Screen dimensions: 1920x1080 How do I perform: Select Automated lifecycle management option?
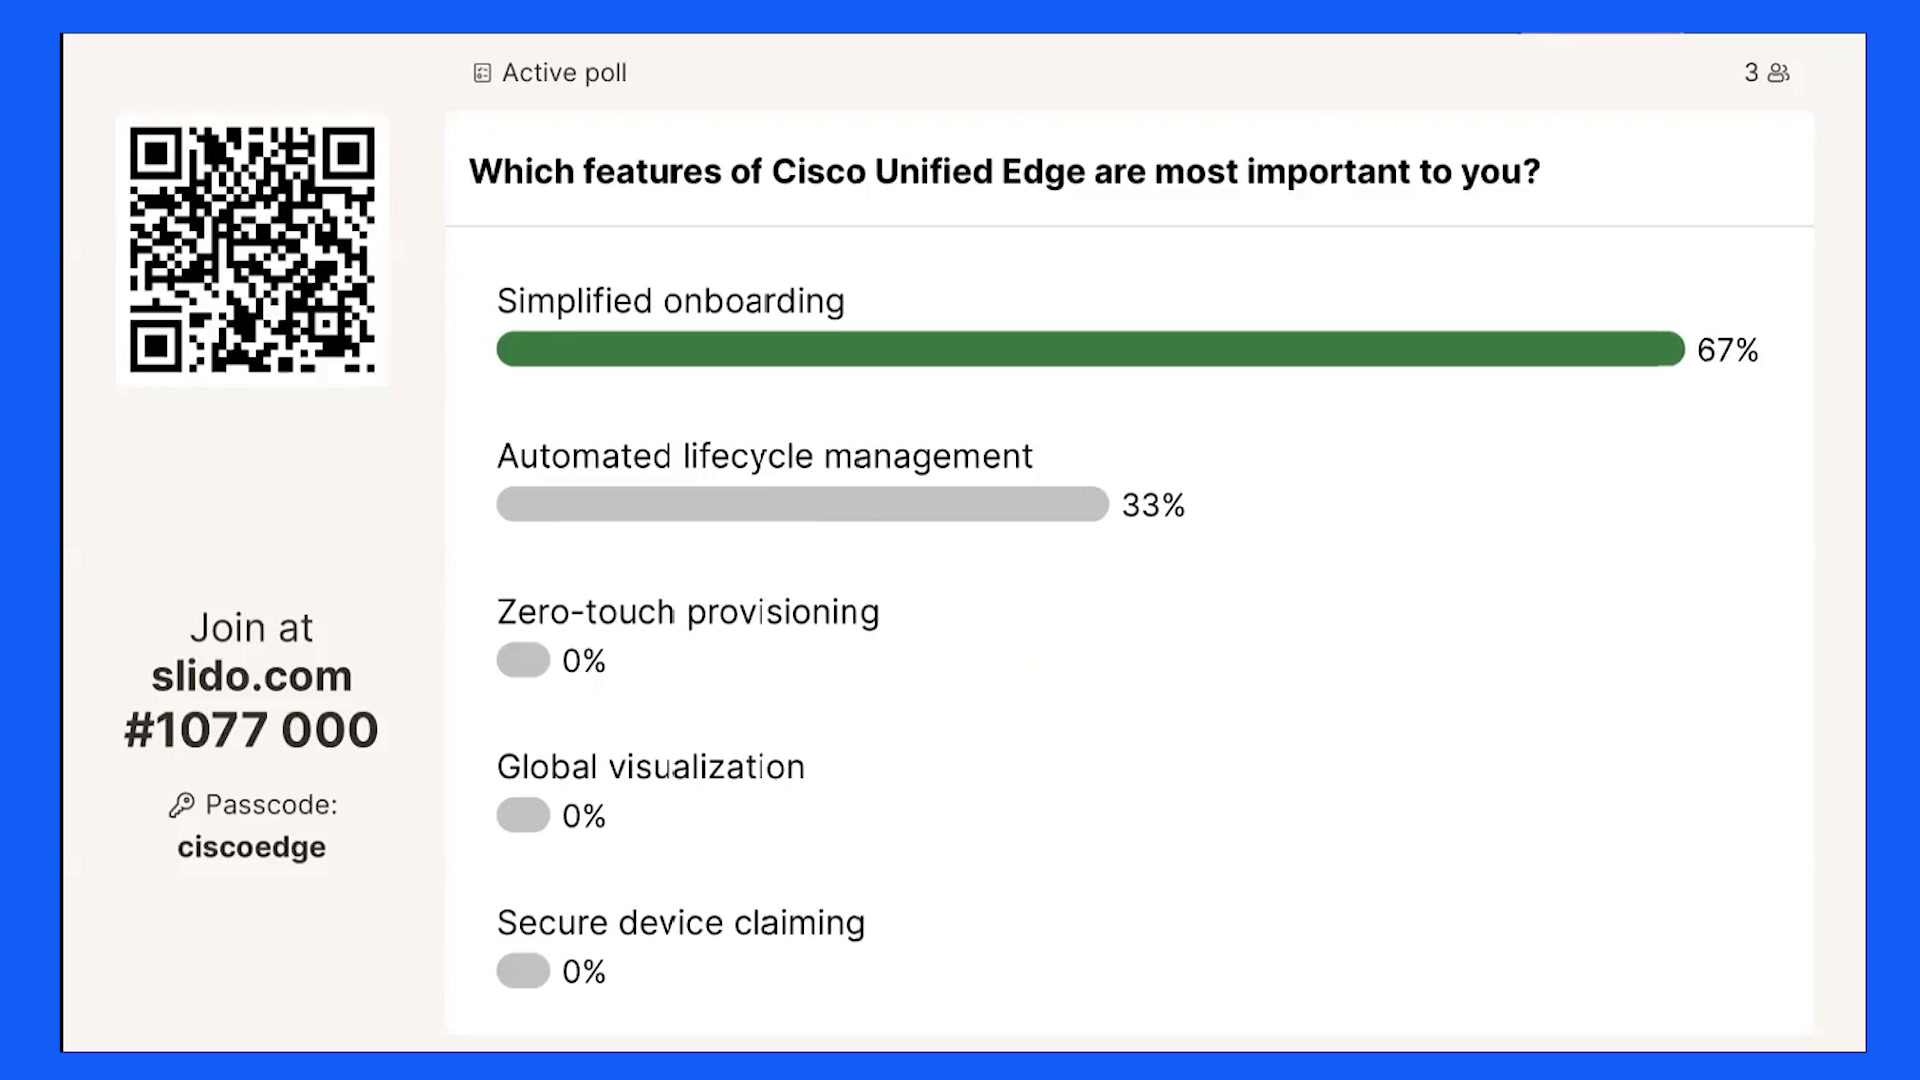pyautogui.click(x=765, y=456)
